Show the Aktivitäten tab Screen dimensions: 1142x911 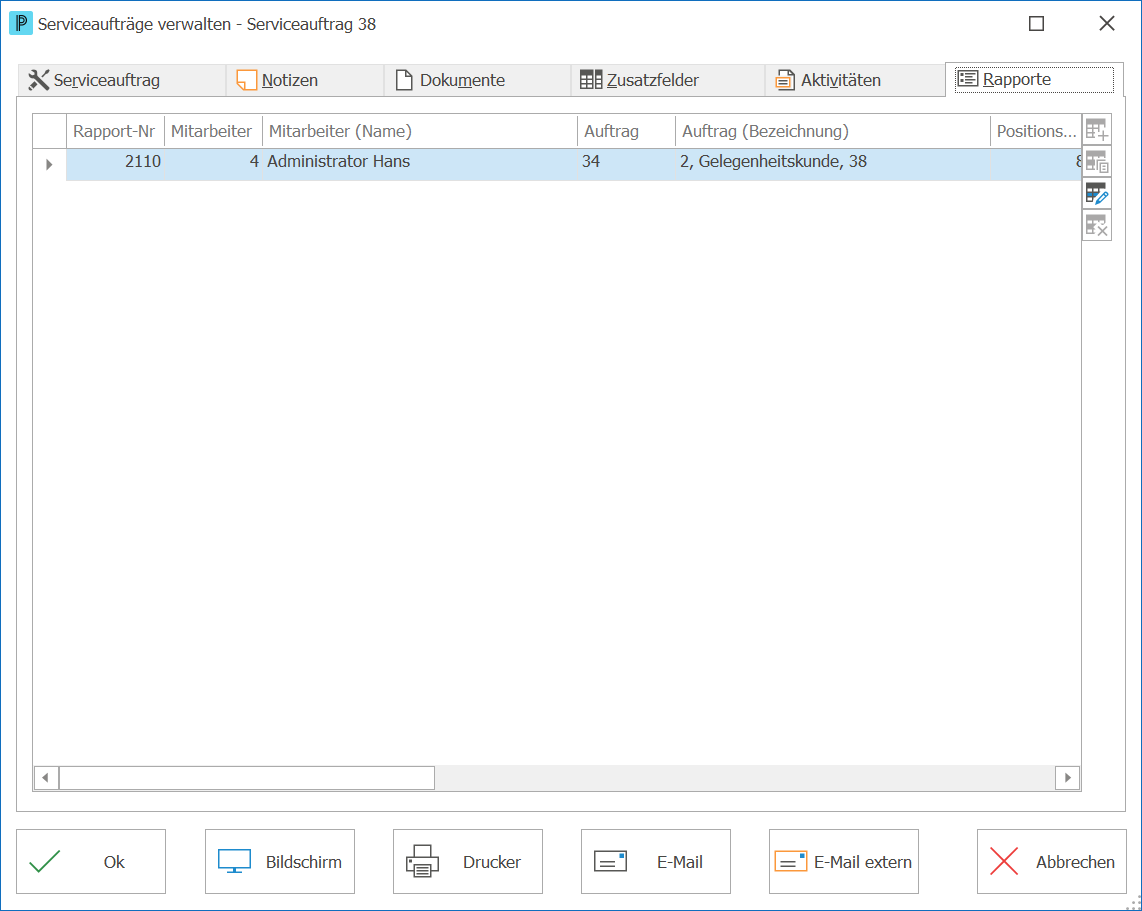pos(854,80)
